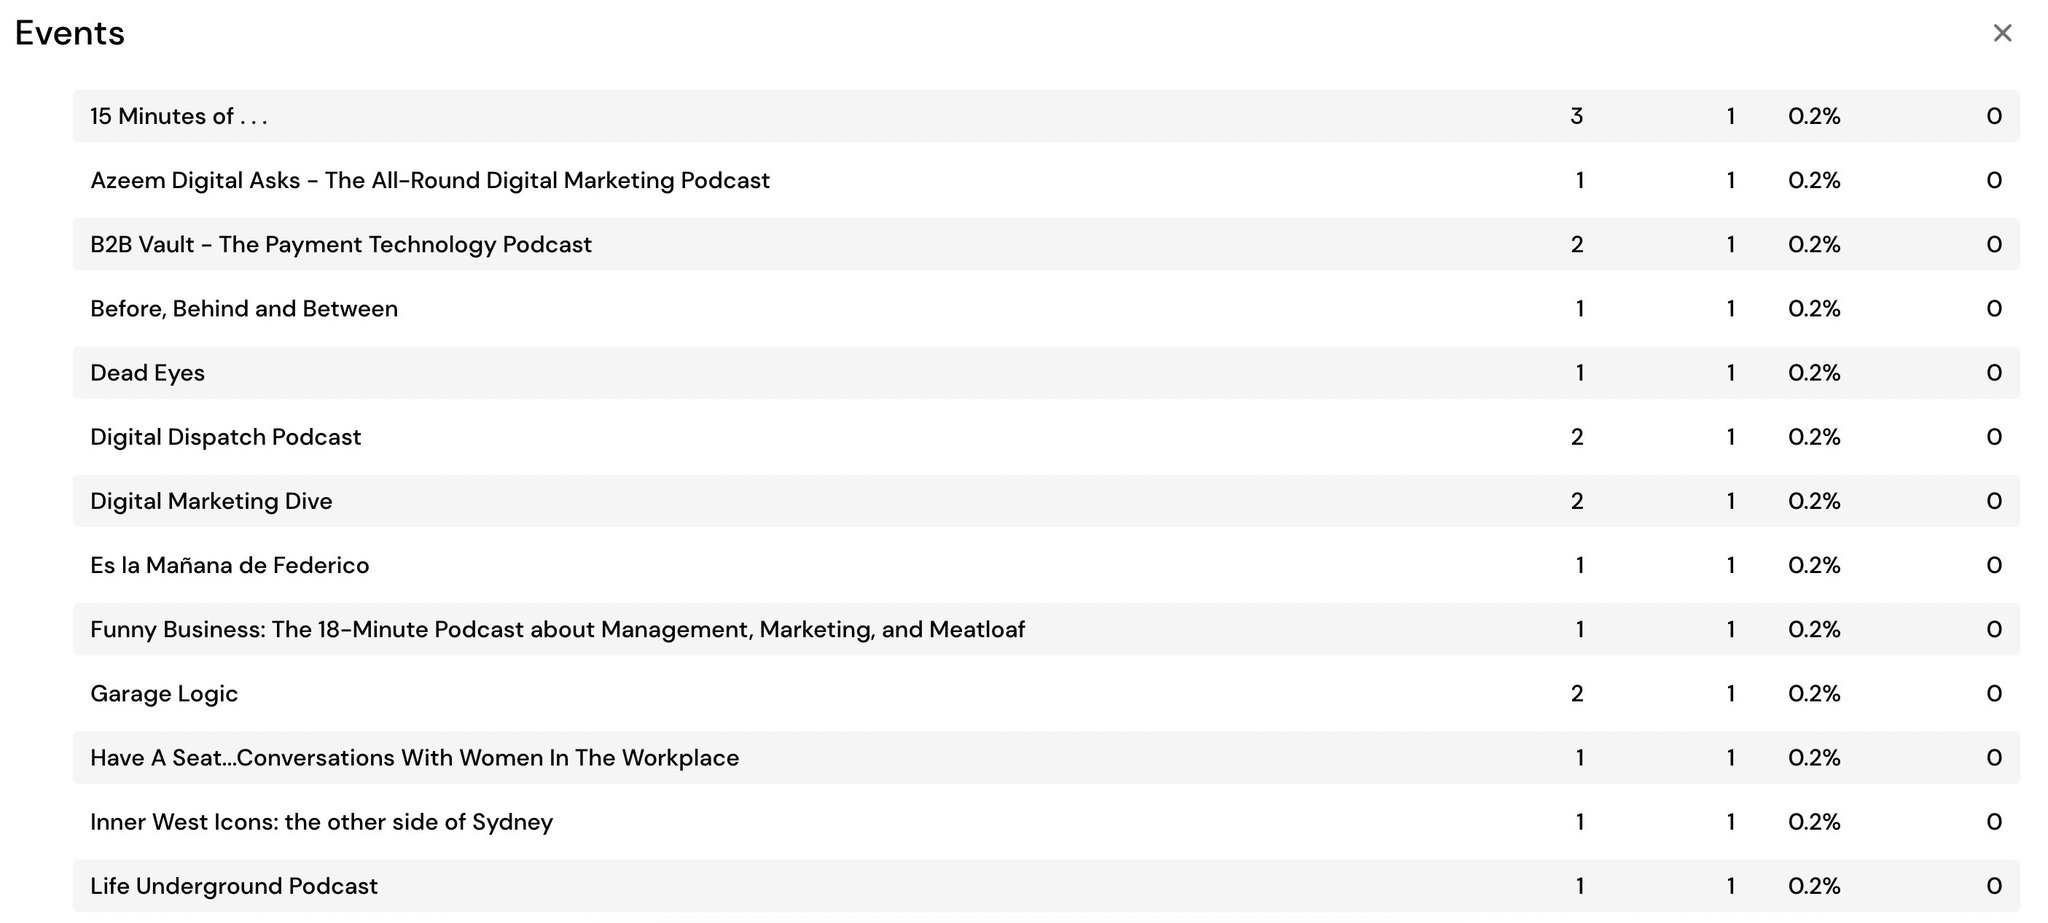Click count 2 in B2B Vault row

(x=1577, y=244)
